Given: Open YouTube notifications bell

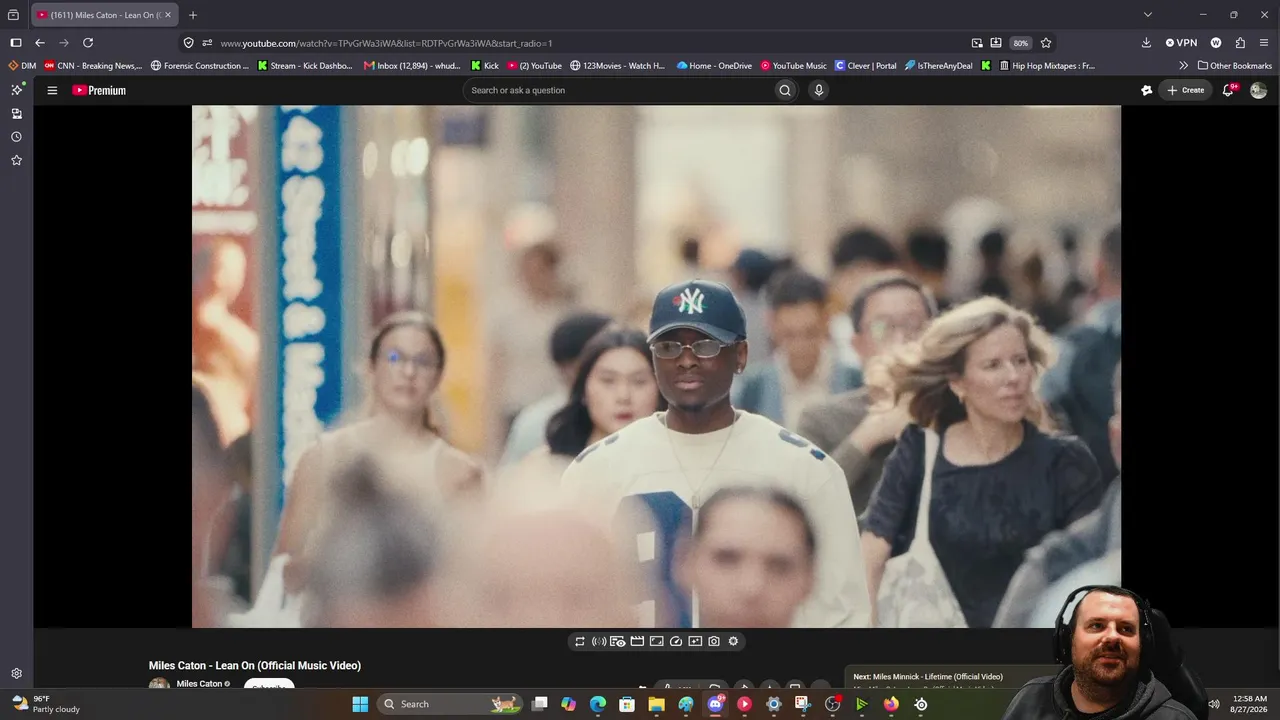Looking at the screenshot, I should click(x=1229, y=90).
